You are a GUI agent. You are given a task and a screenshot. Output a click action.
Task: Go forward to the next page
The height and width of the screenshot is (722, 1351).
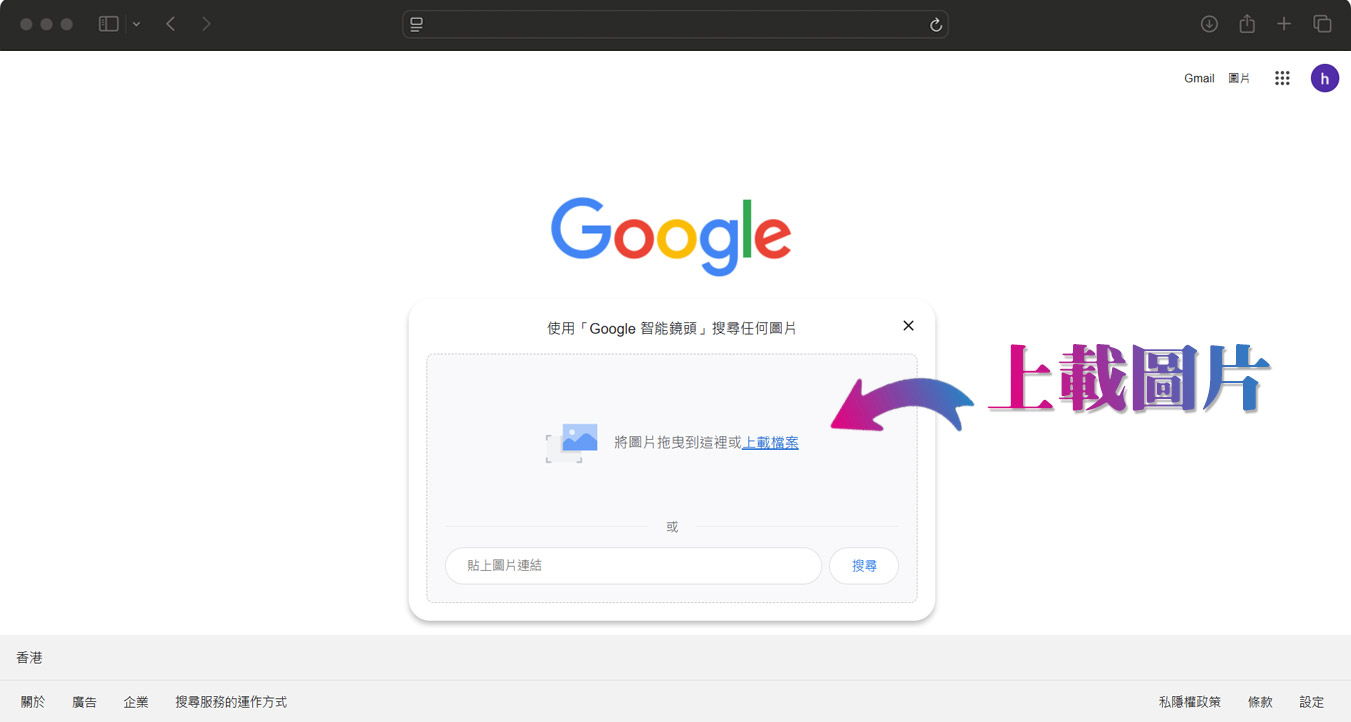coord(206,24)
